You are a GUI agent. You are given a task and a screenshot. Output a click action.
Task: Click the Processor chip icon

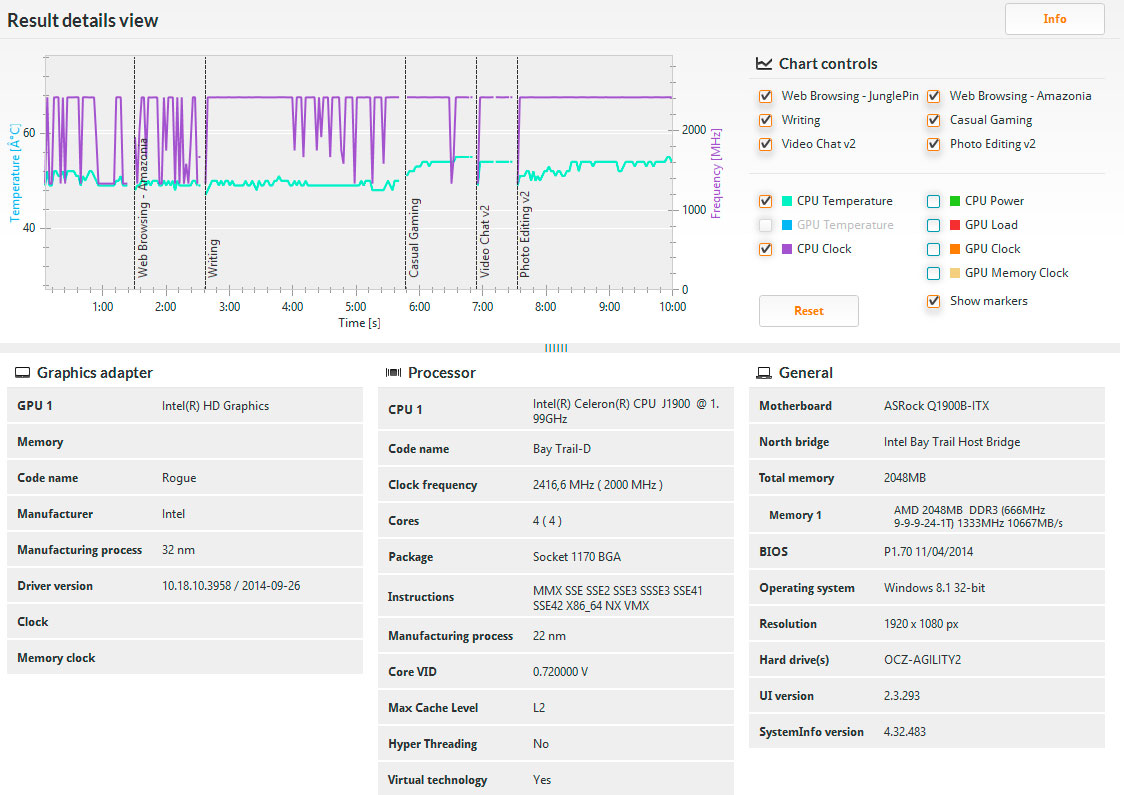coord(393,373)
